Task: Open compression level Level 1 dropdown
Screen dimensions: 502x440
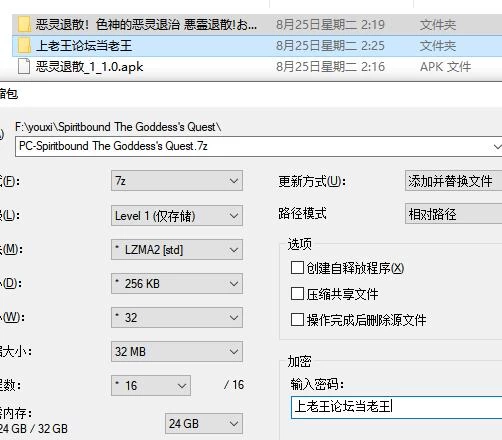Action: coord(177,216)
